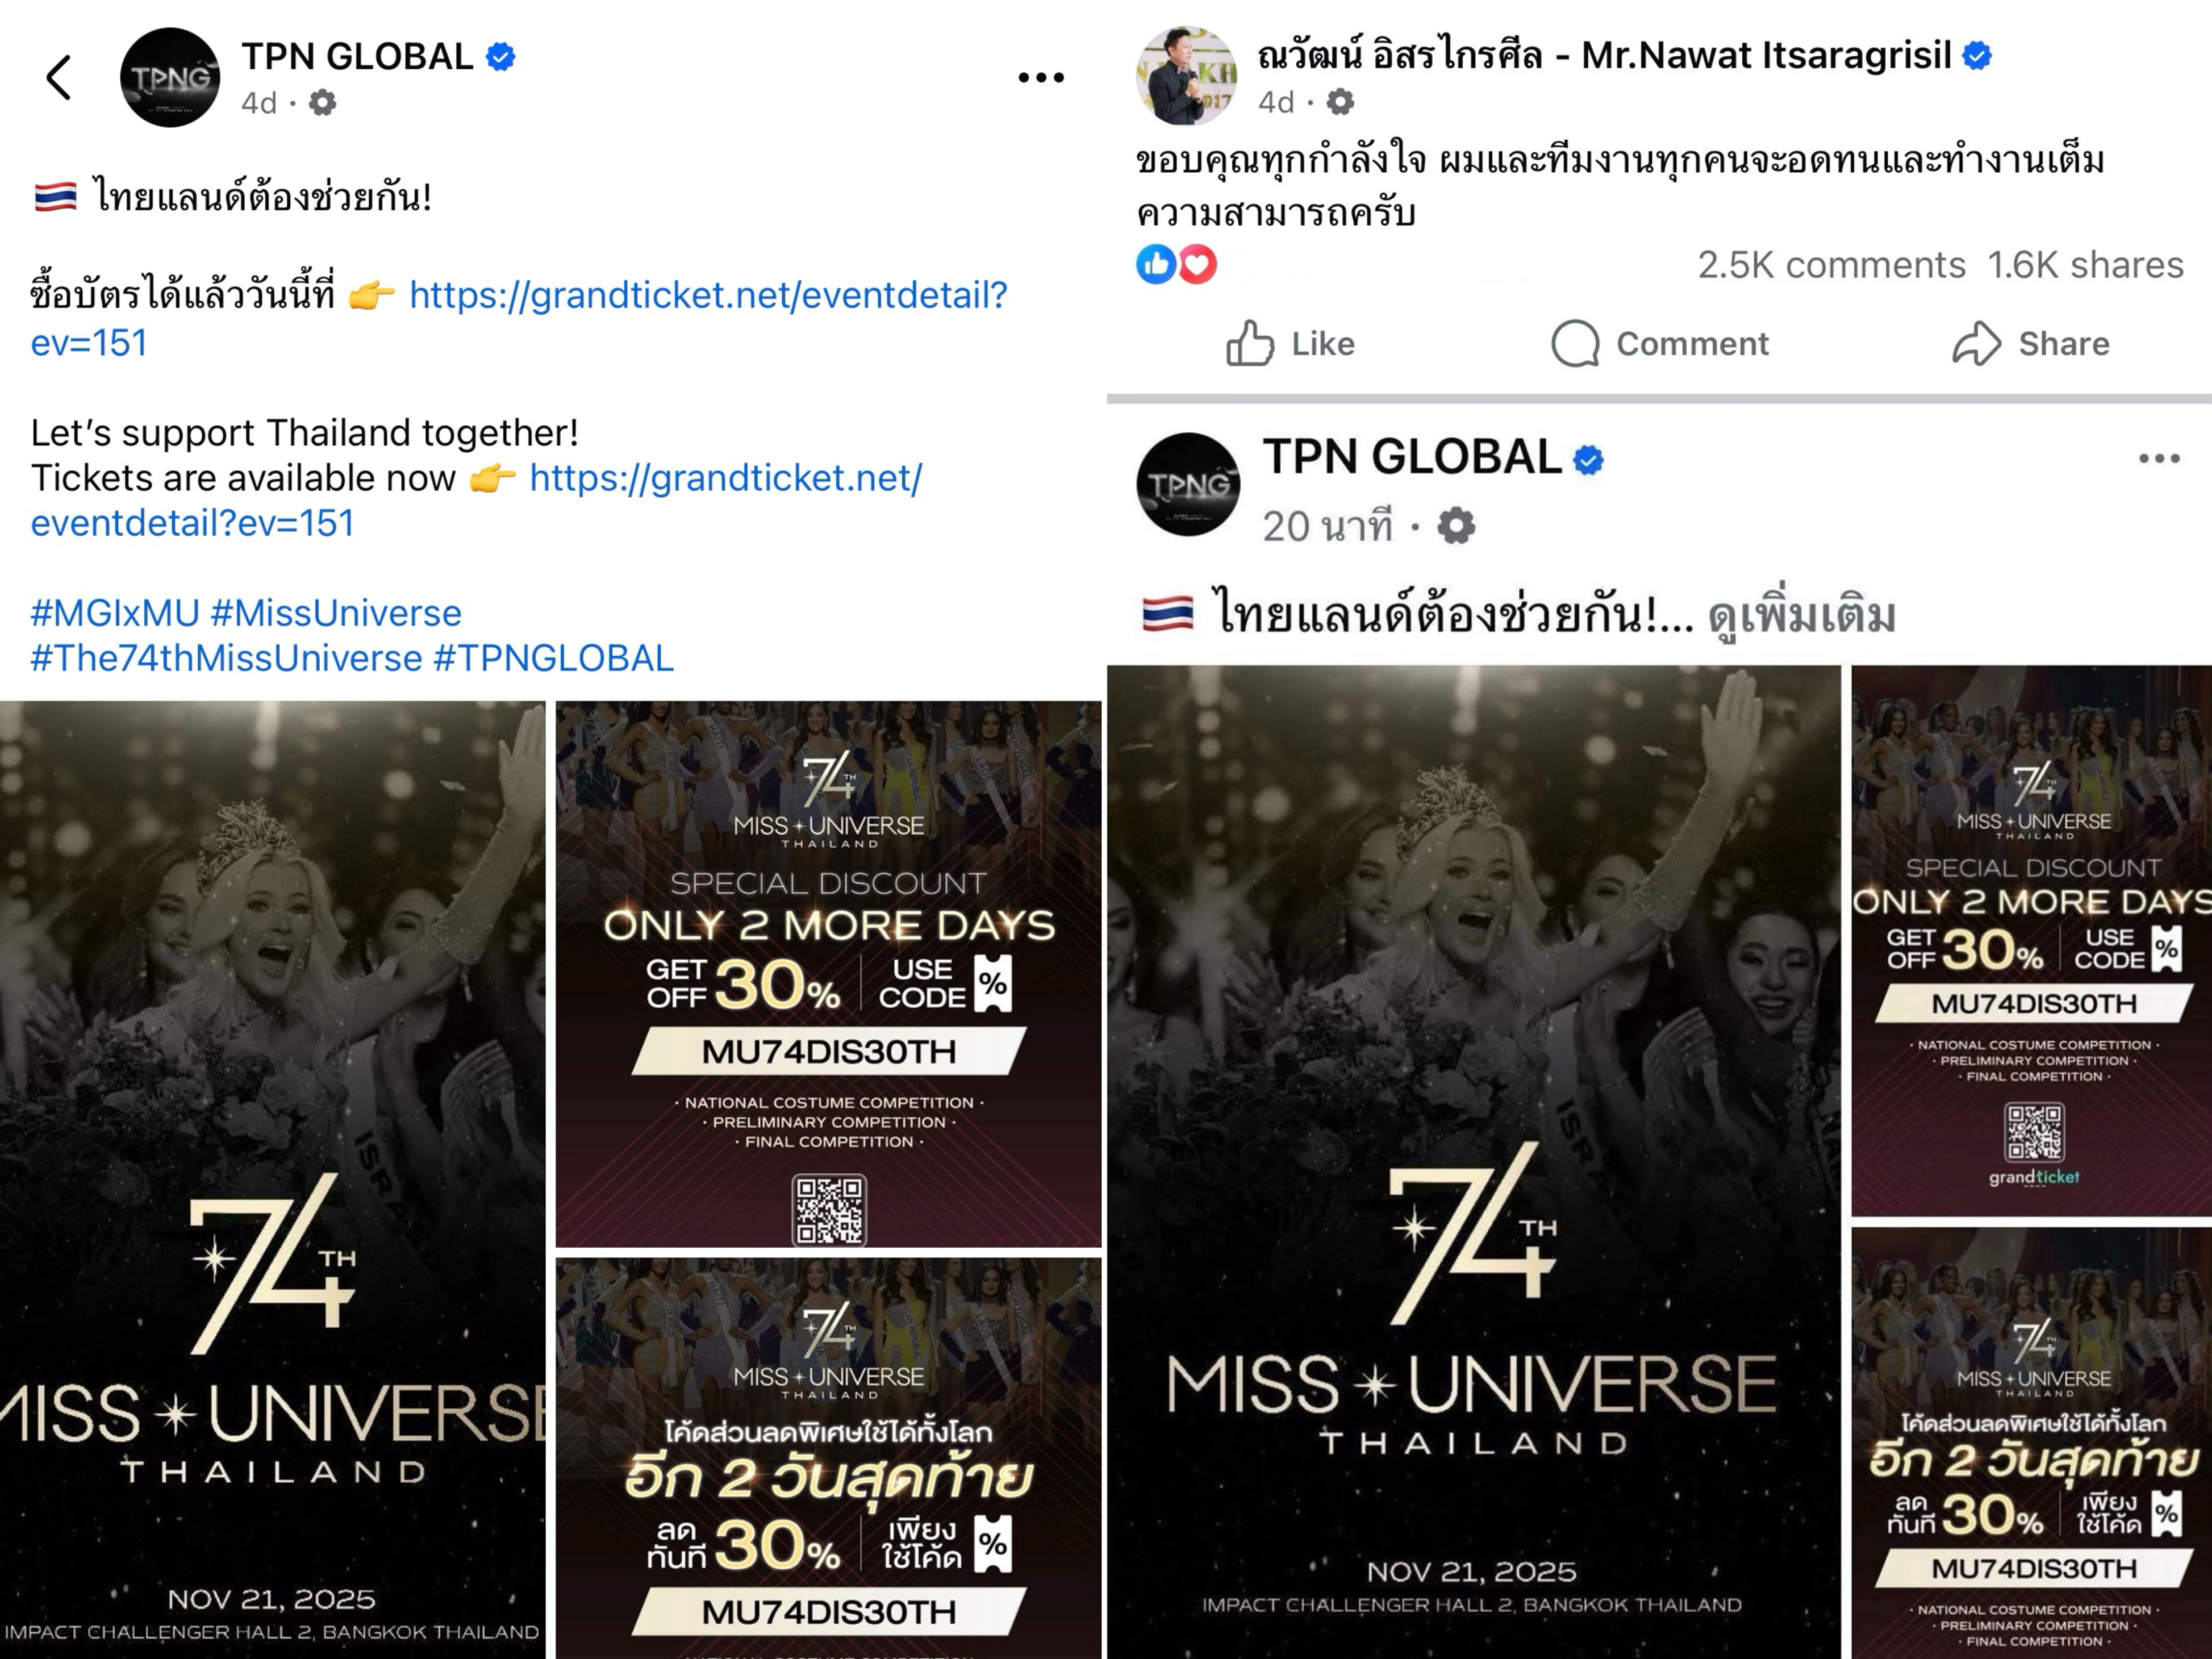Image resolution: width=2212 pixels, height=1659 pixels.
Task: Go back using the left chevron arrow
Action: click(x=60, y=77)
